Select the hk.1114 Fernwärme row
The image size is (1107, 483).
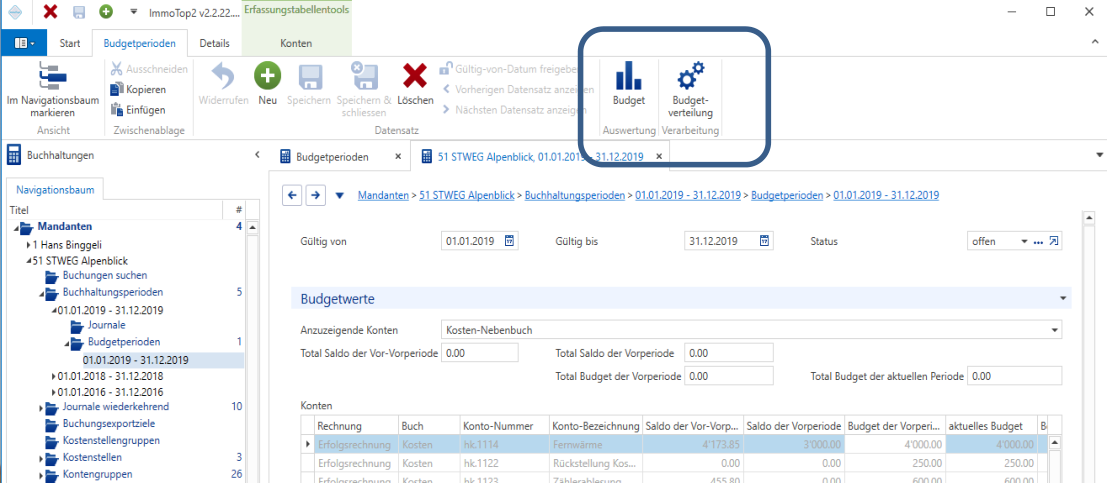click(675, 444)
